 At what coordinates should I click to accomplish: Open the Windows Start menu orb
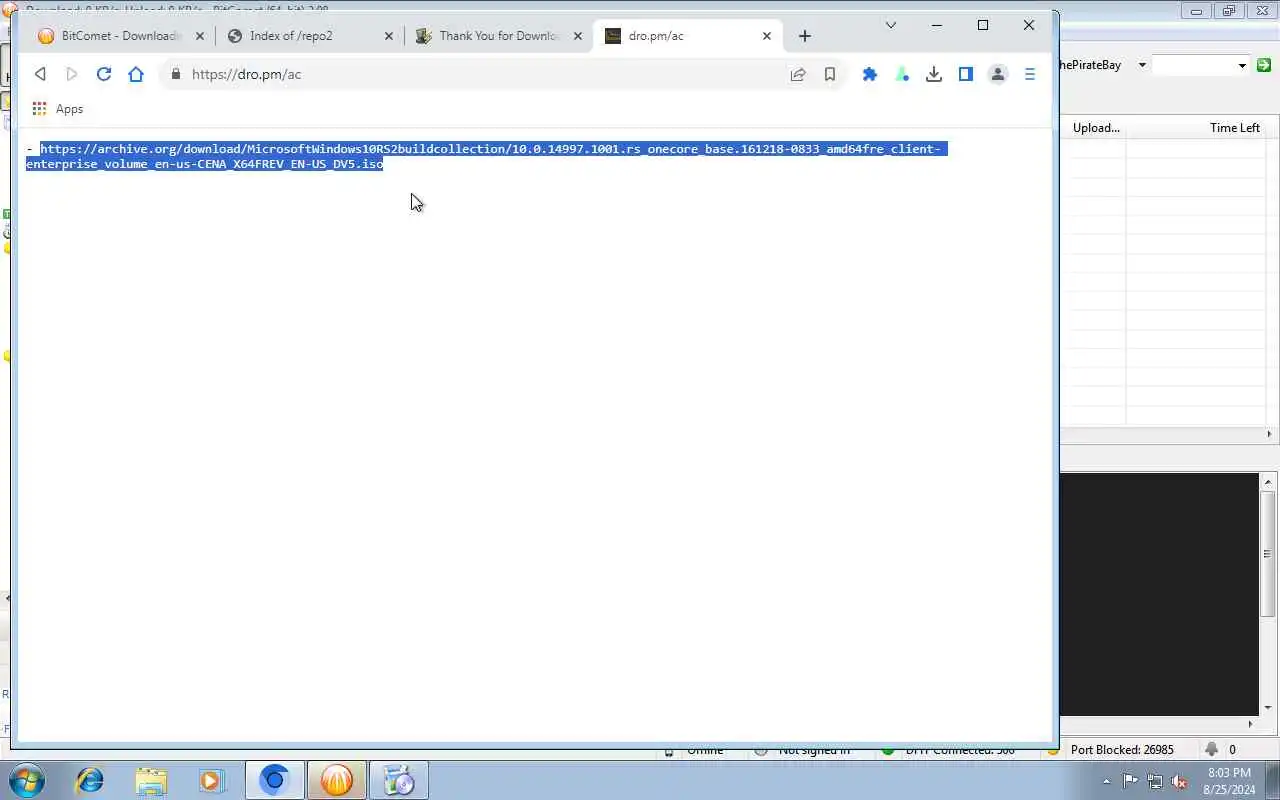click(x=25, y=780)
